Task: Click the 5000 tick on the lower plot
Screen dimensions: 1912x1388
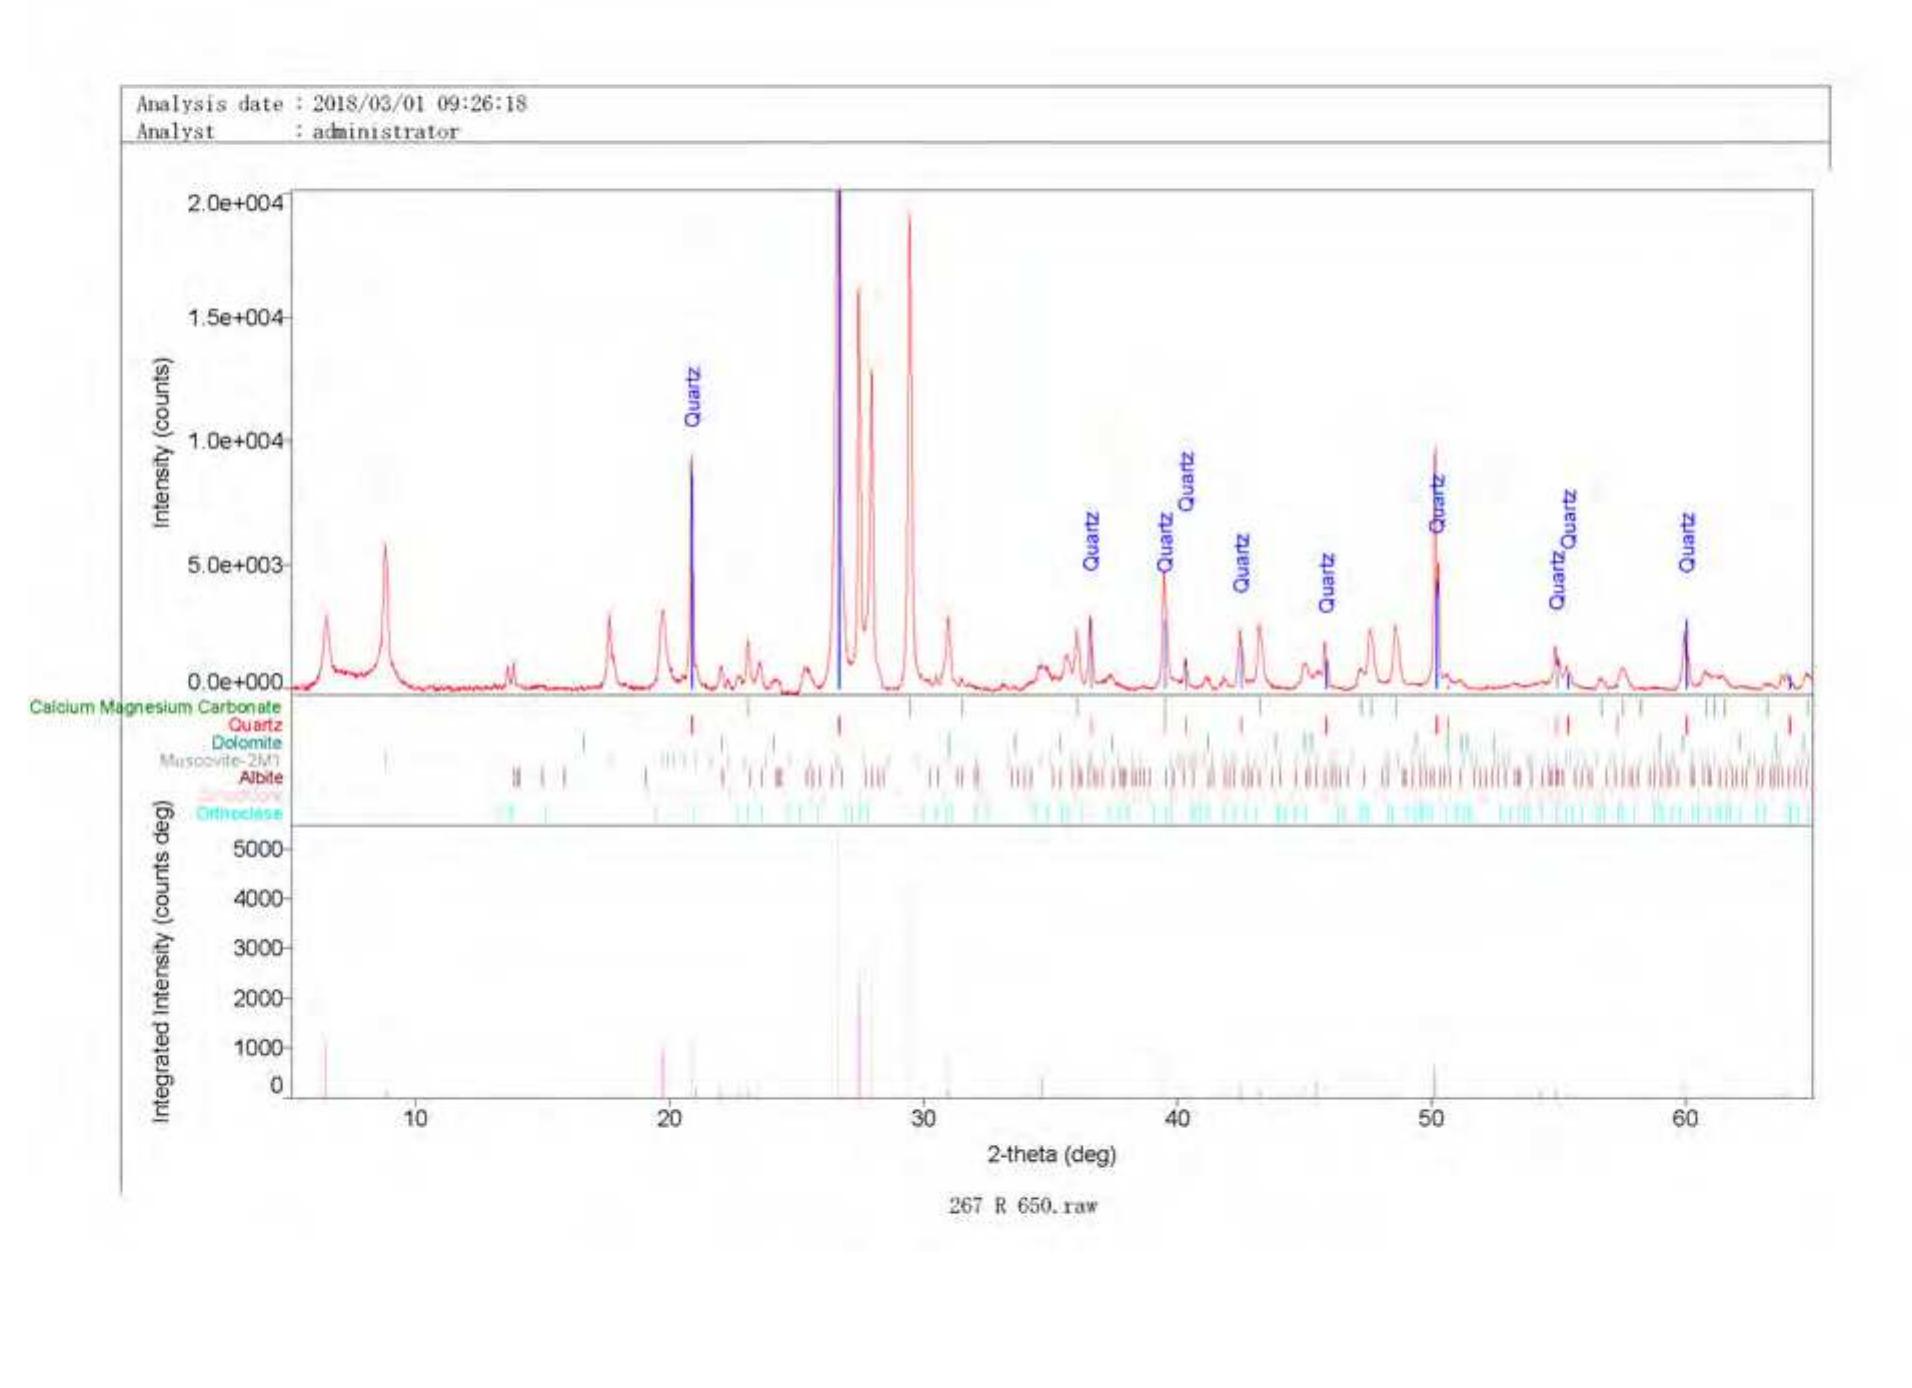Action: click(258, 850)
